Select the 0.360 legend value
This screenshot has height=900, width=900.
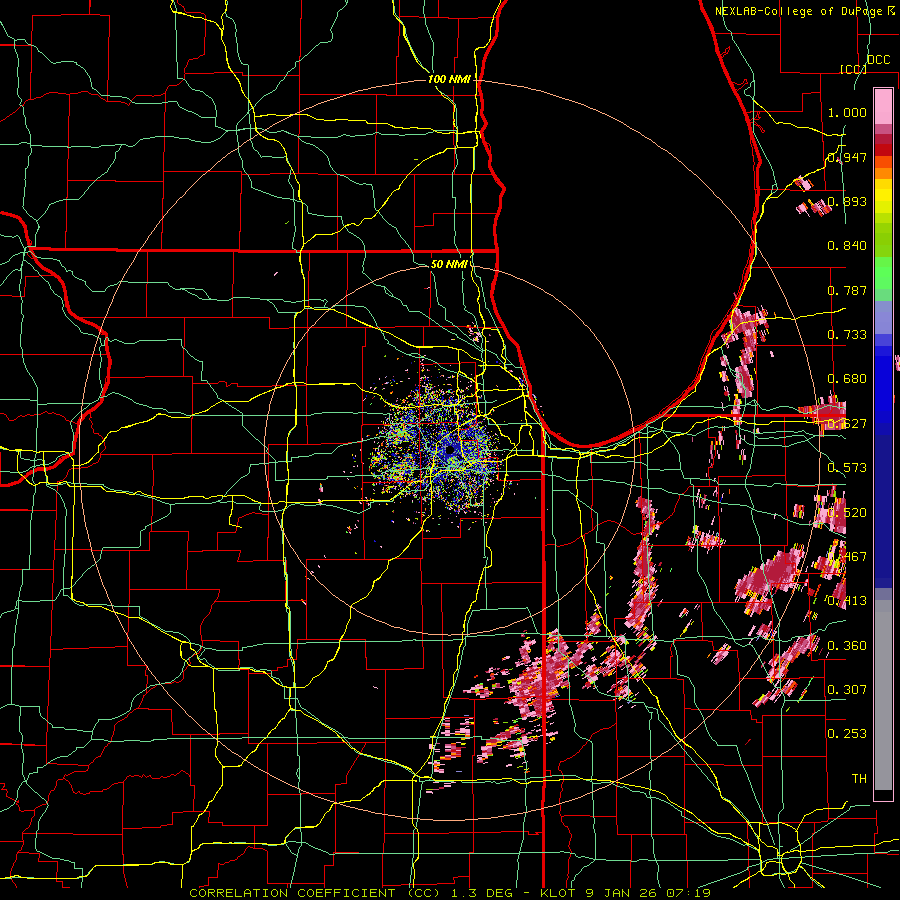click(x=847, y=646)
